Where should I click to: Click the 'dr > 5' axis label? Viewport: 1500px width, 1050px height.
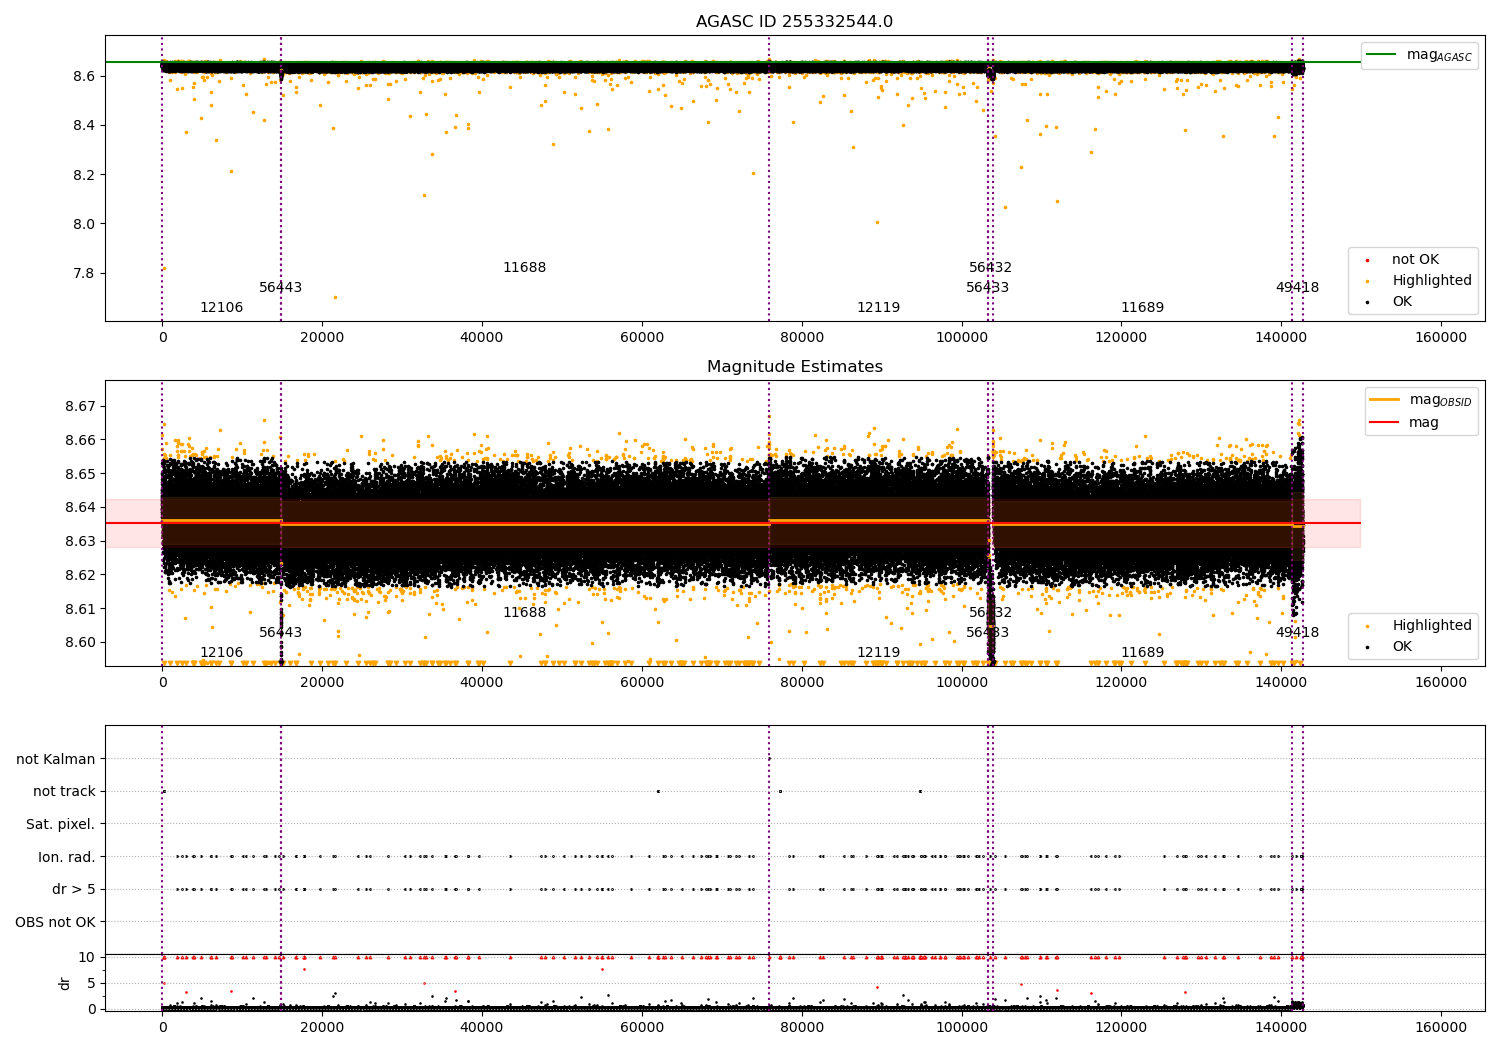pos(74,889)
